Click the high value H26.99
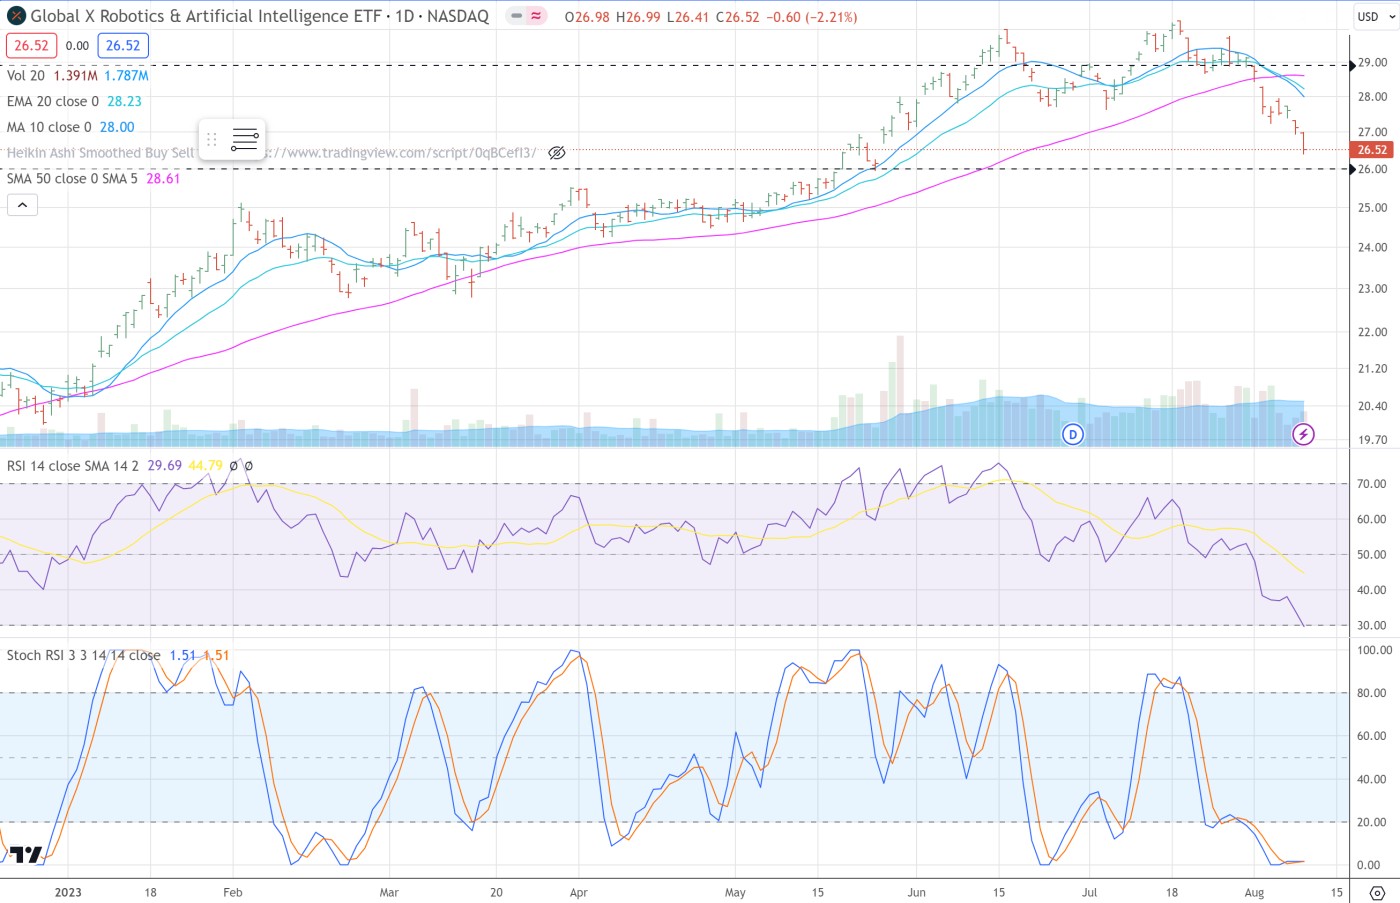 click(638, 17)
